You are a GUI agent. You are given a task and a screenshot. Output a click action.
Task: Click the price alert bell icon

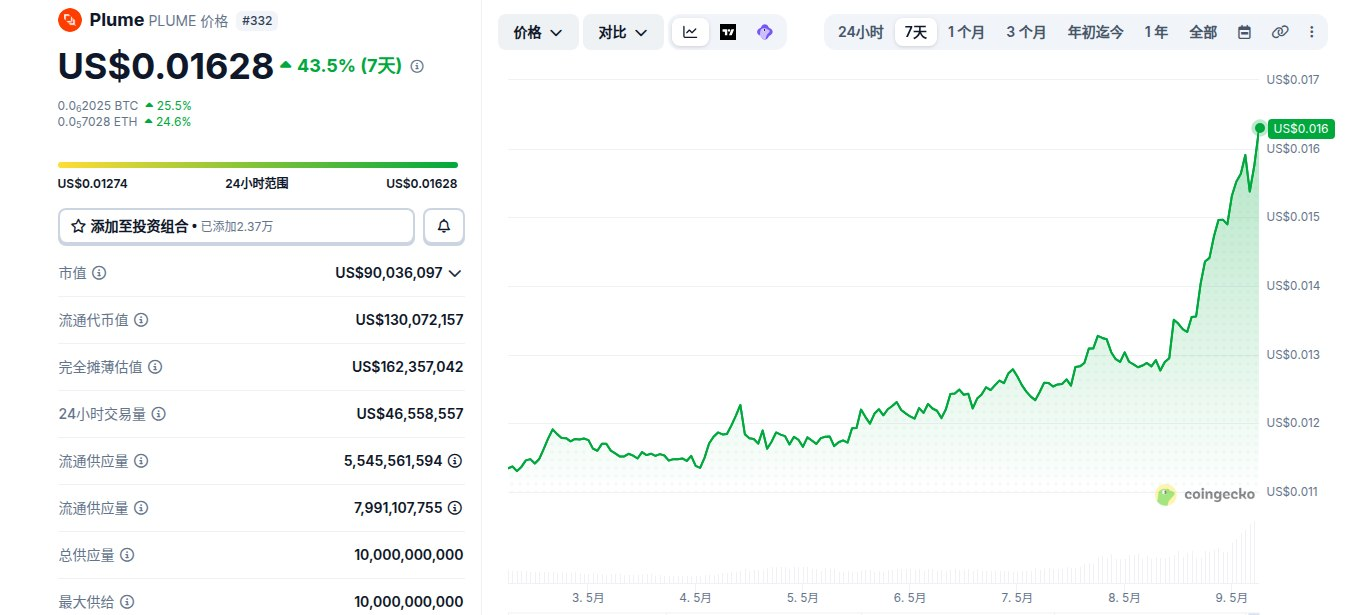(x=444, y=227)
